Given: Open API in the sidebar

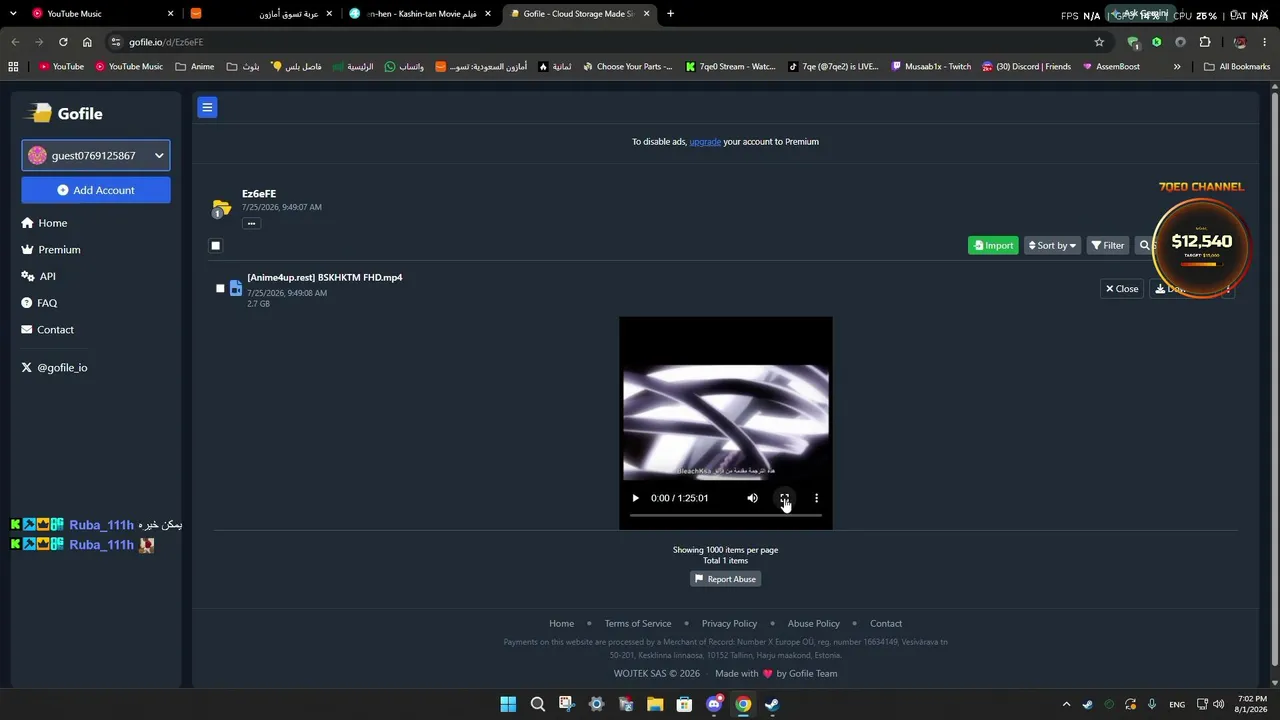Looking at the screenshot, I should point(39,276).
